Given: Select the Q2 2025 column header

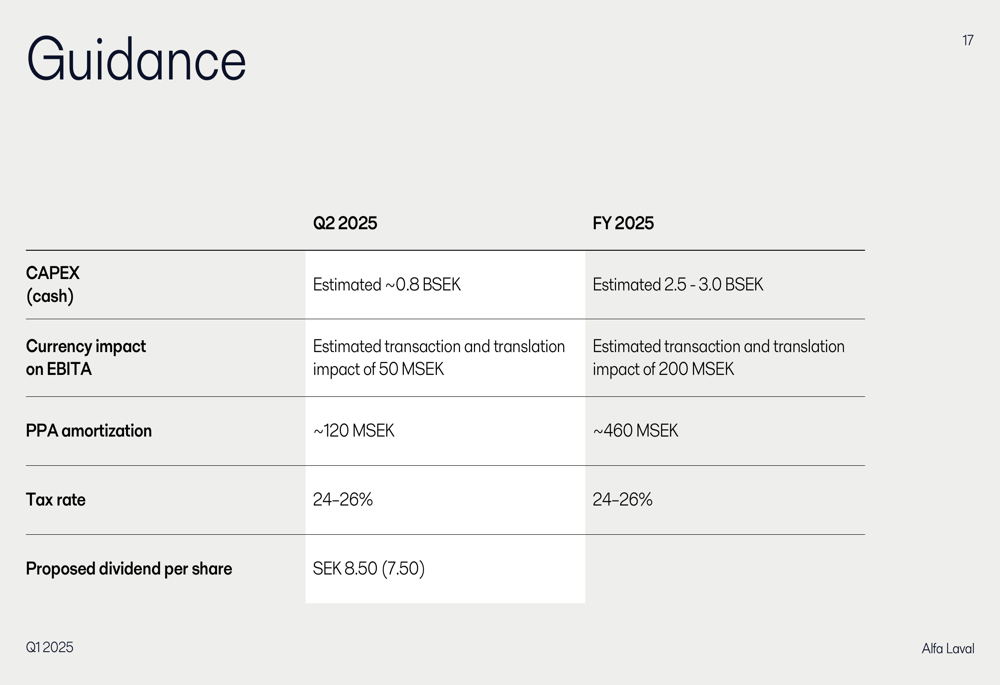Looking at the screenshot, I should [x=345, y=223].
